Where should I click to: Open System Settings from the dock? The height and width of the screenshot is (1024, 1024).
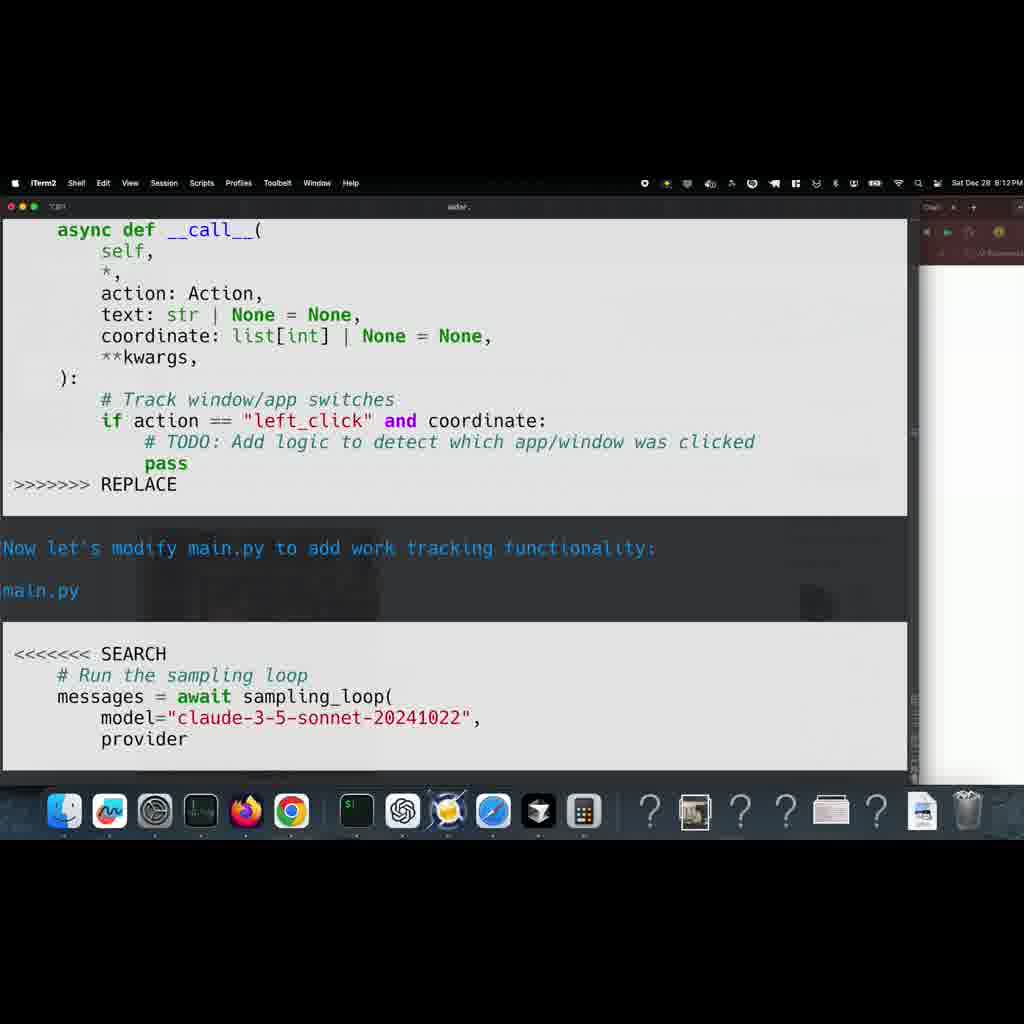(155, 811)
